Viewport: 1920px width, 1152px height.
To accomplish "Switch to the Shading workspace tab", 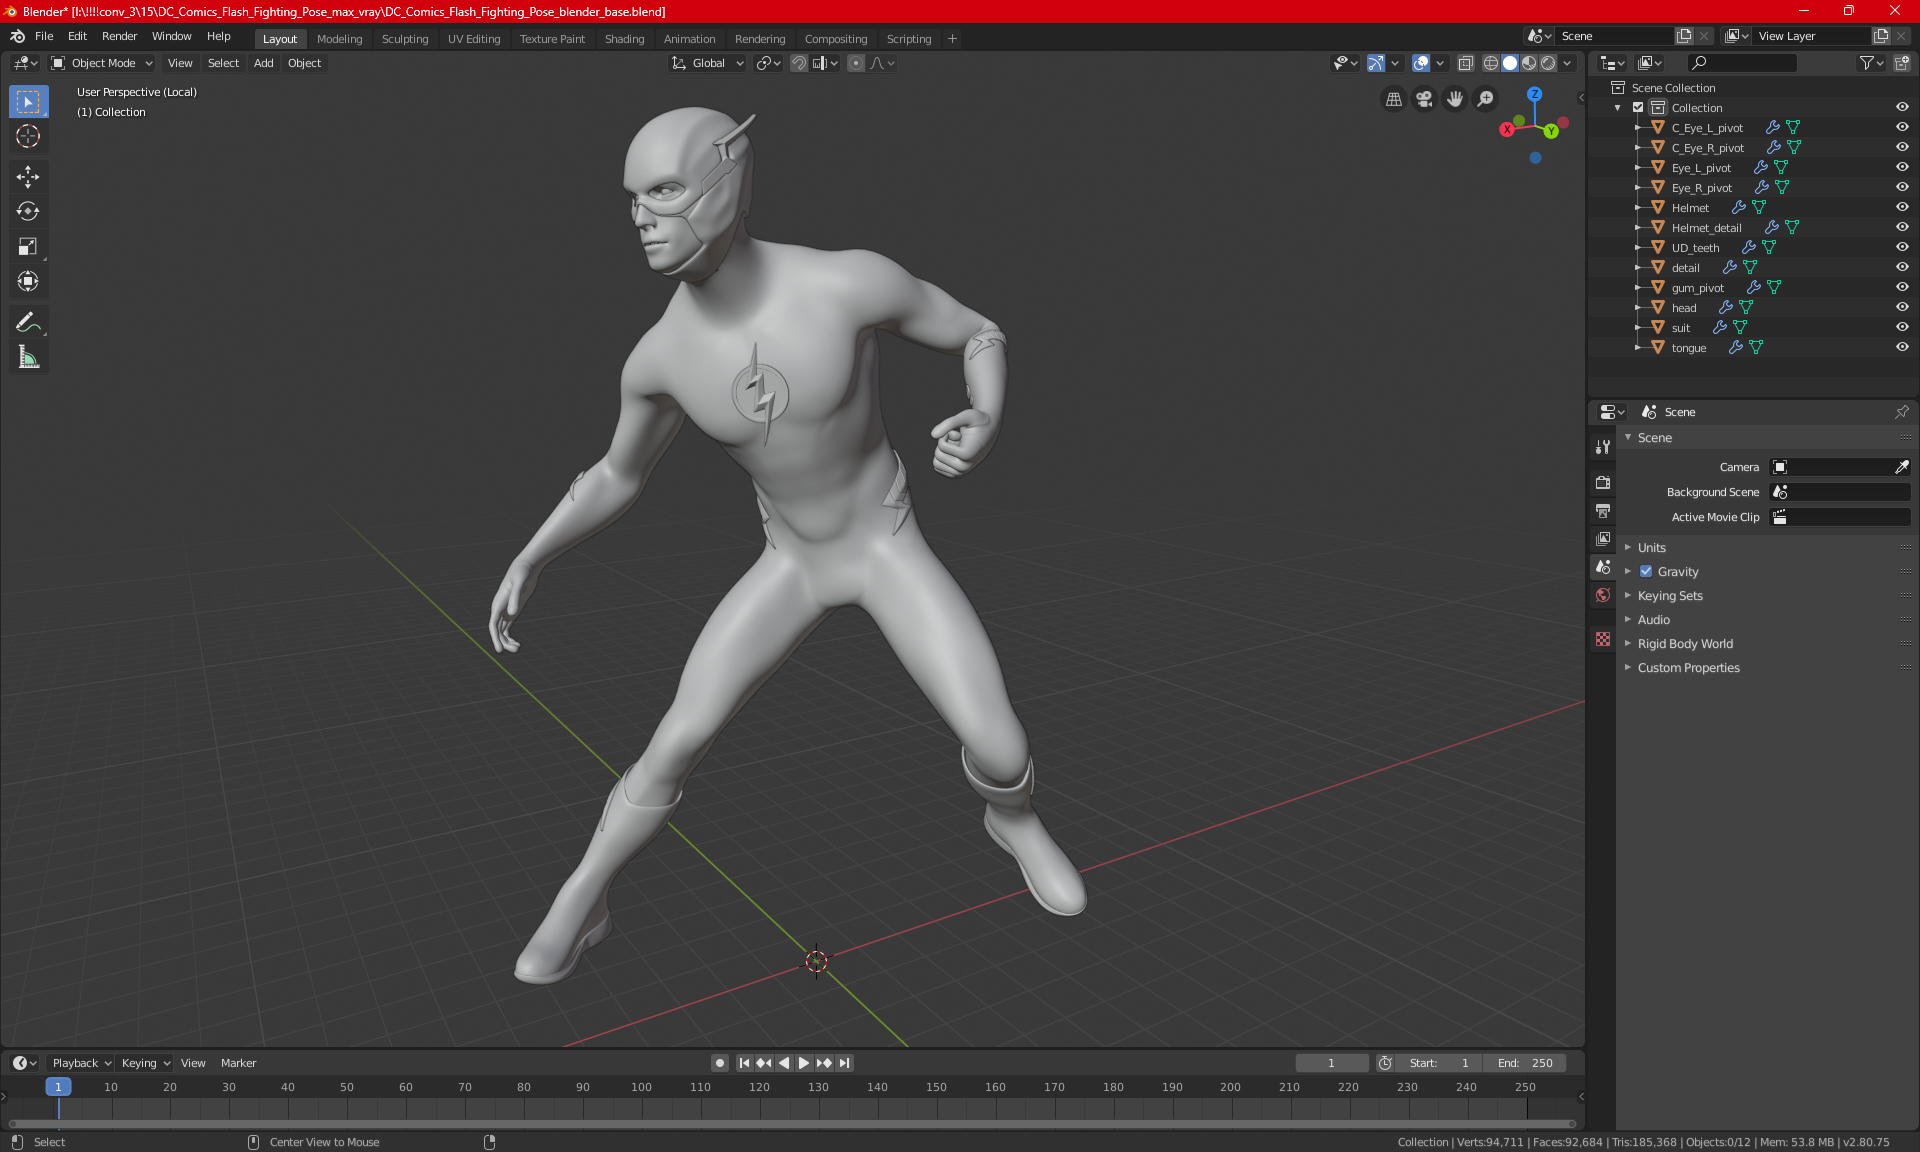I will point(624,39).
